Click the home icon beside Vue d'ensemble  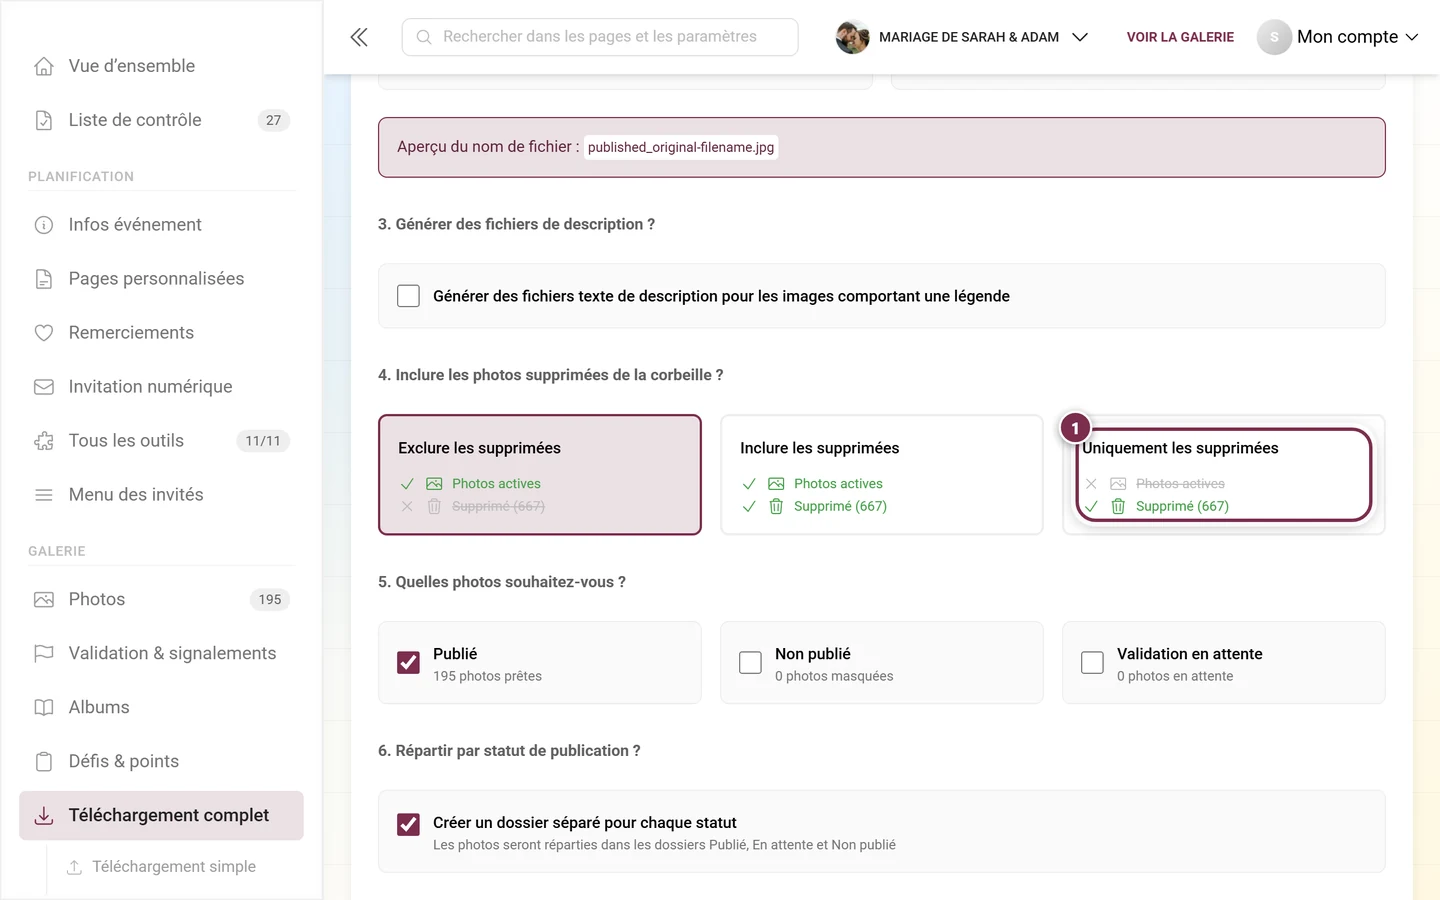click(44, 66)
